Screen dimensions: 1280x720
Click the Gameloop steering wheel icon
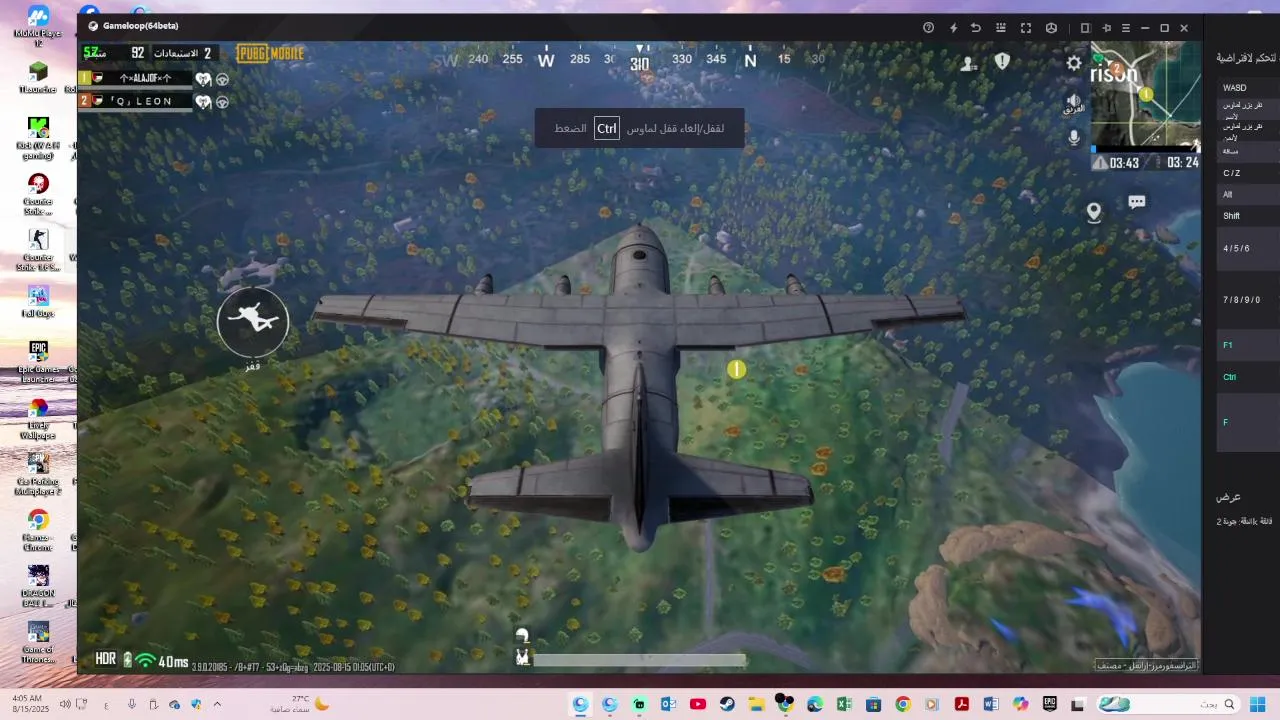pos(1051,28)
